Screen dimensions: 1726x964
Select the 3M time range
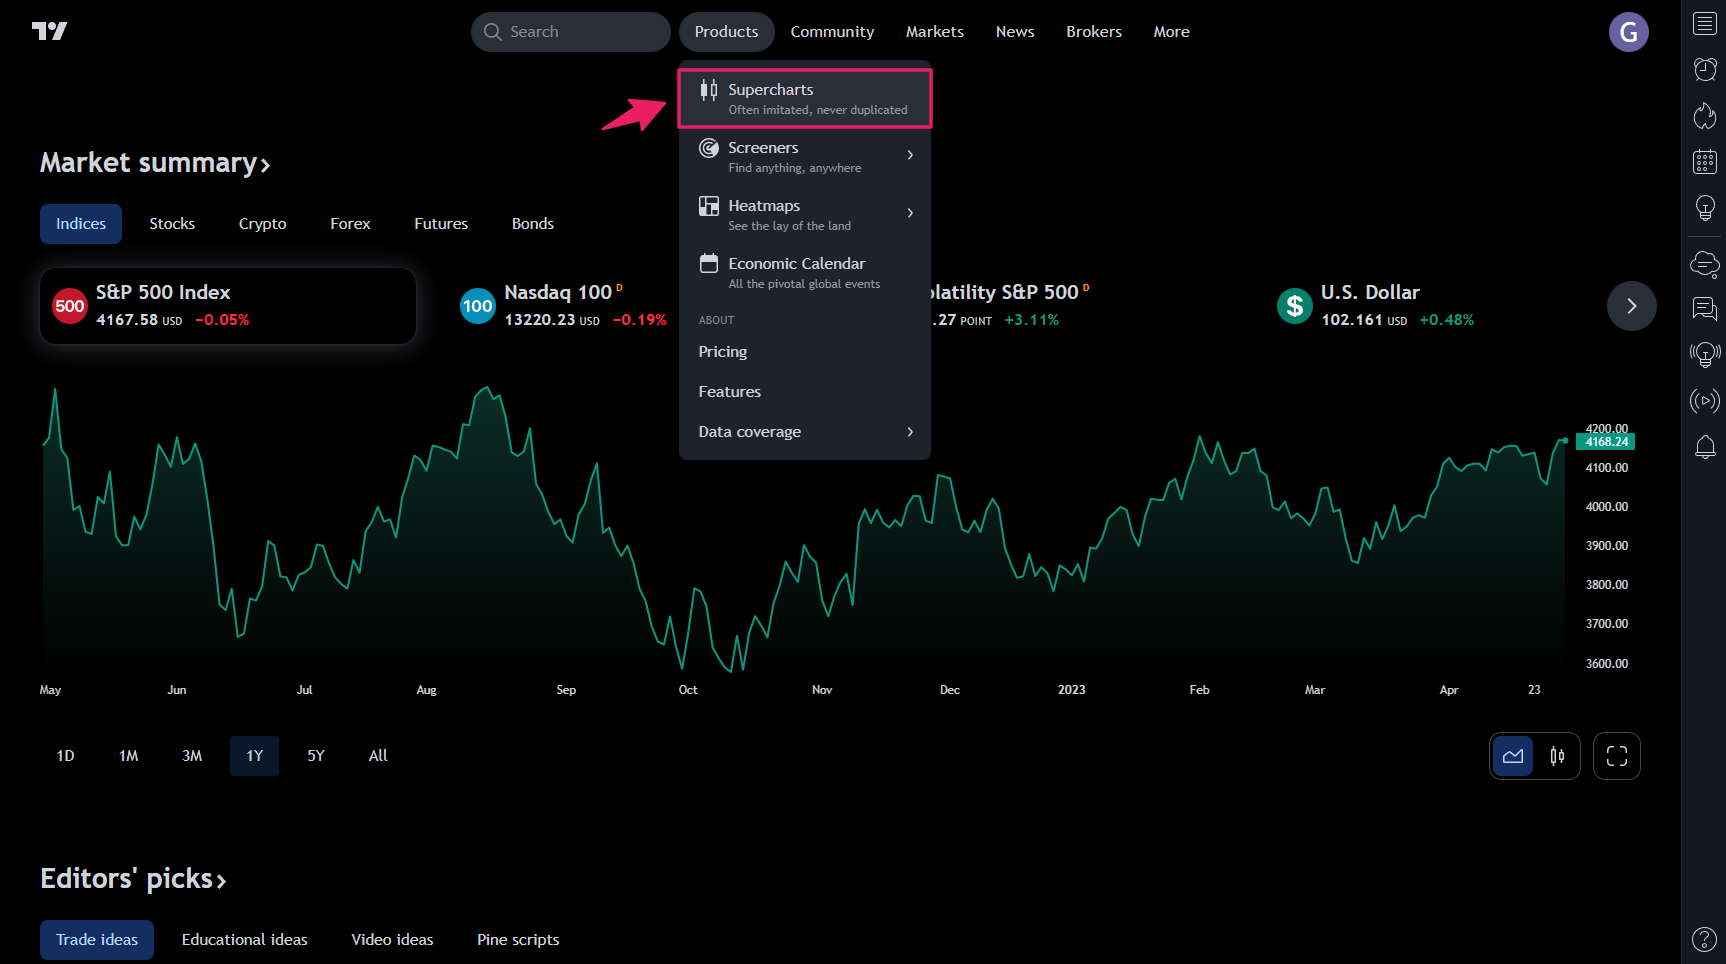pos(192,756)
